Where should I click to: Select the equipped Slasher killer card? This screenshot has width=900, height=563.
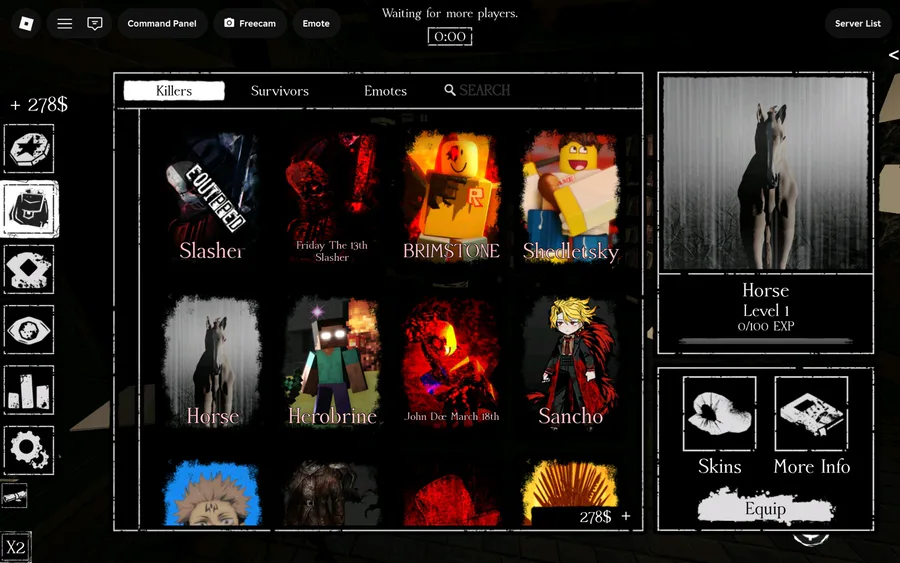click(x=212, y=197)
